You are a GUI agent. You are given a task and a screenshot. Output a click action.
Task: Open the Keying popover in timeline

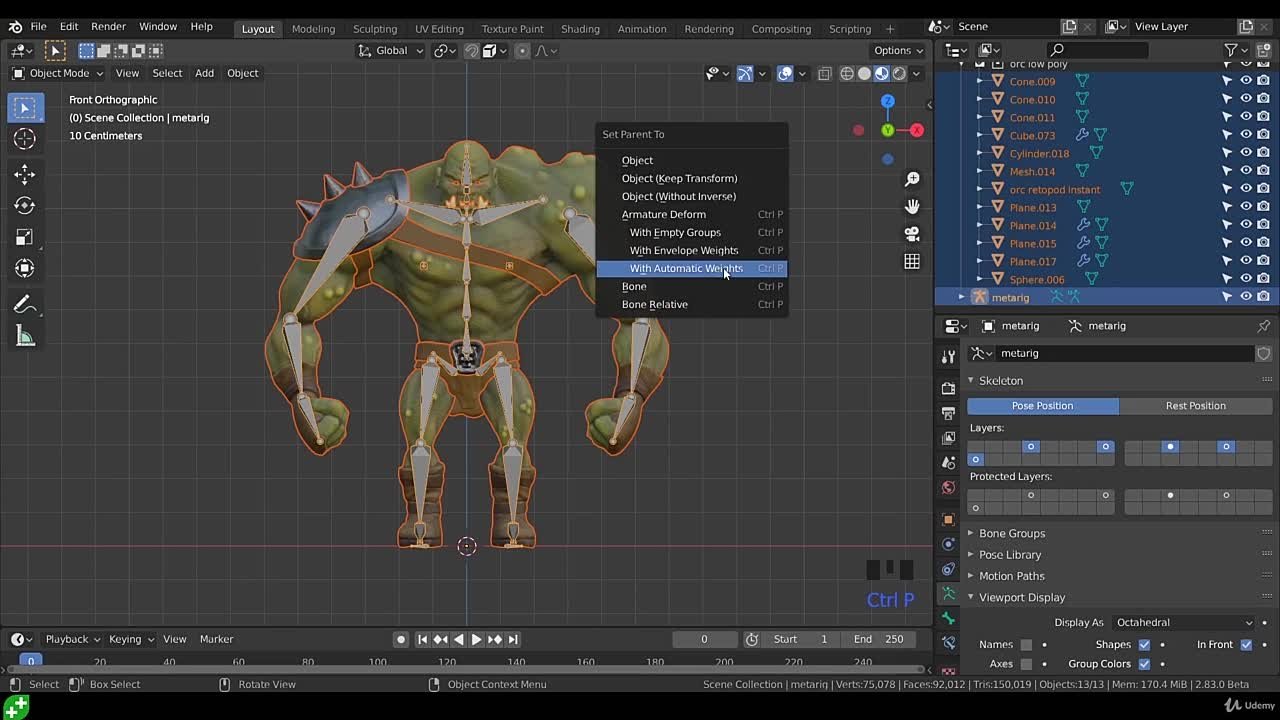[x=131, y=639]
